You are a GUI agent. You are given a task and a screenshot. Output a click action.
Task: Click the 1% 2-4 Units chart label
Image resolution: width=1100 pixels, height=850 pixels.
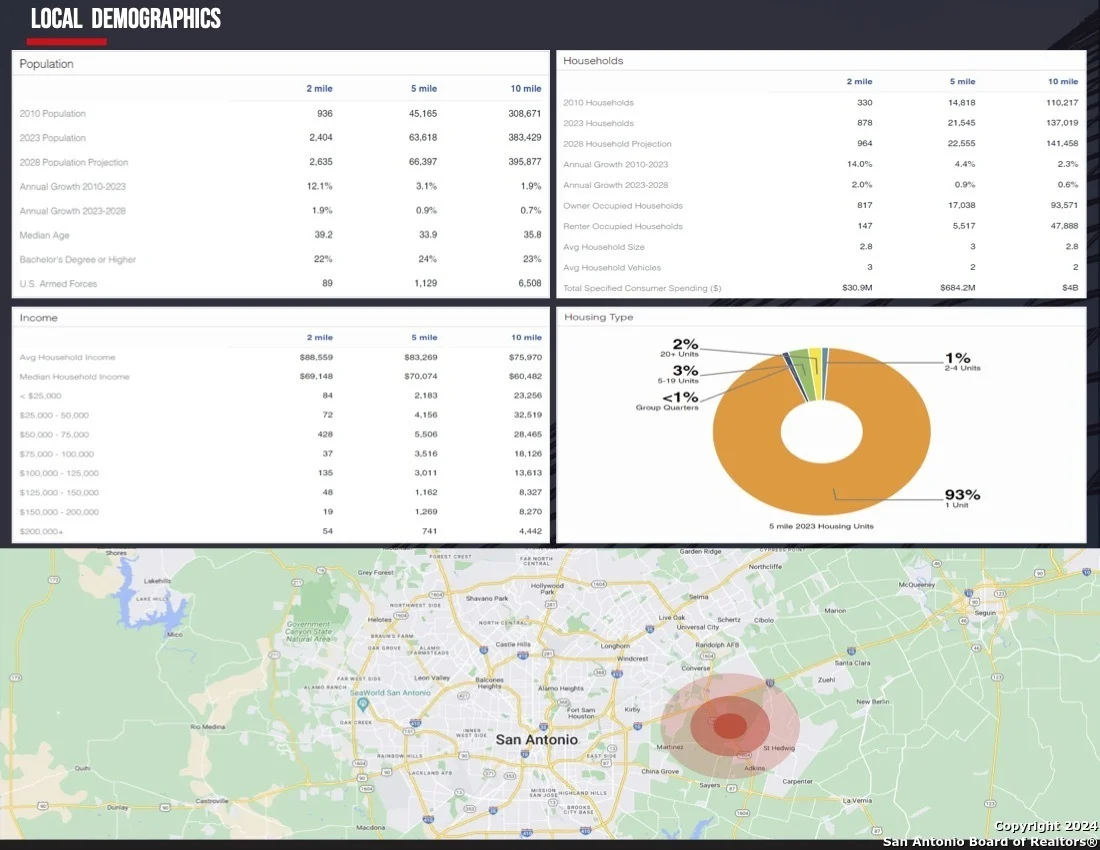[962, 361]
